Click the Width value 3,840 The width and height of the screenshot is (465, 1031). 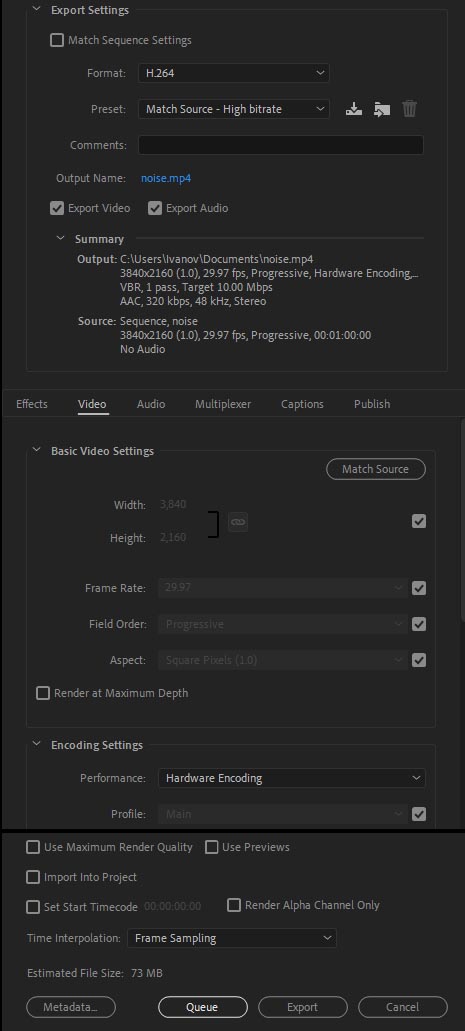(x=173, y=504)
